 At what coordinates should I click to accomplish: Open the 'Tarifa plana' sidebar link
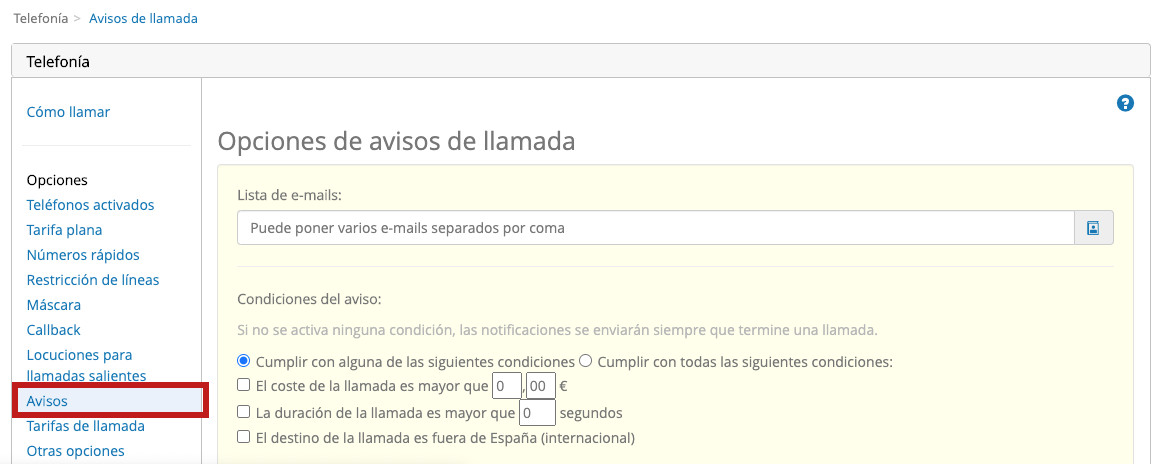point(64,230)
